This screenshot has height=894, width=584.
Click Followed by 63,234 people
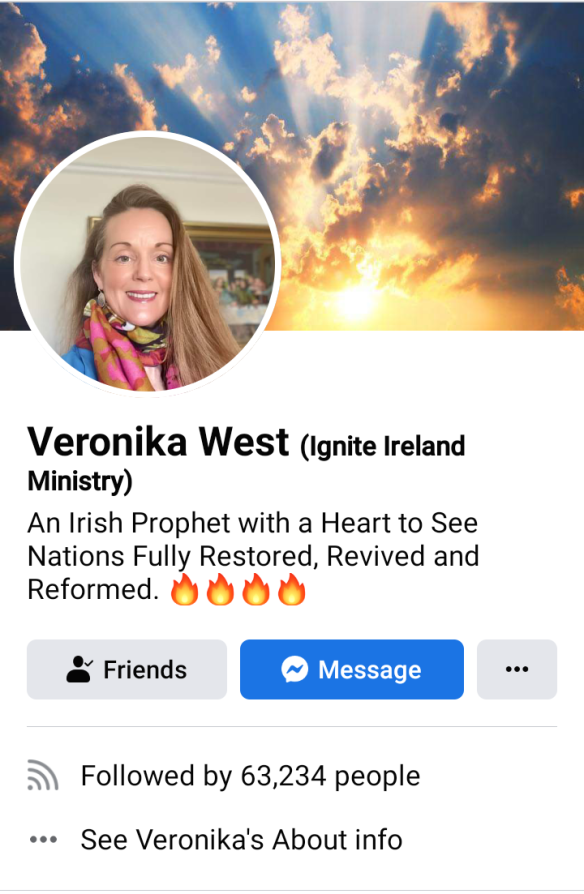[x=250, y=776]
